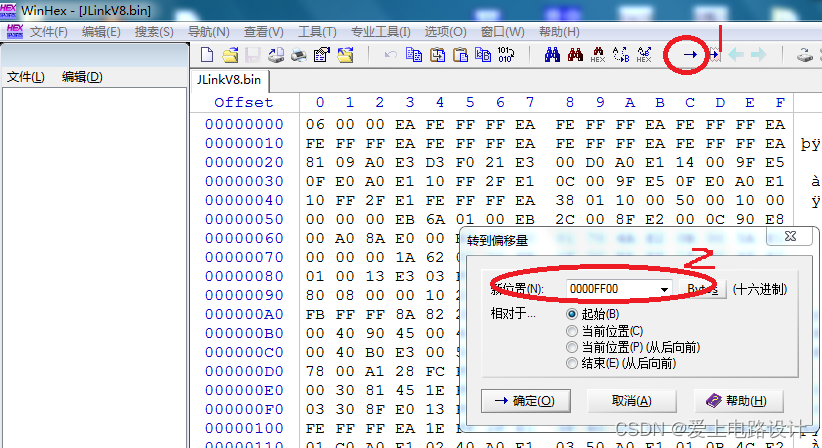The width and height of the screenshot is (822, 448).
Task: Open the 导航(N) menu
Action: coord(209,32)
